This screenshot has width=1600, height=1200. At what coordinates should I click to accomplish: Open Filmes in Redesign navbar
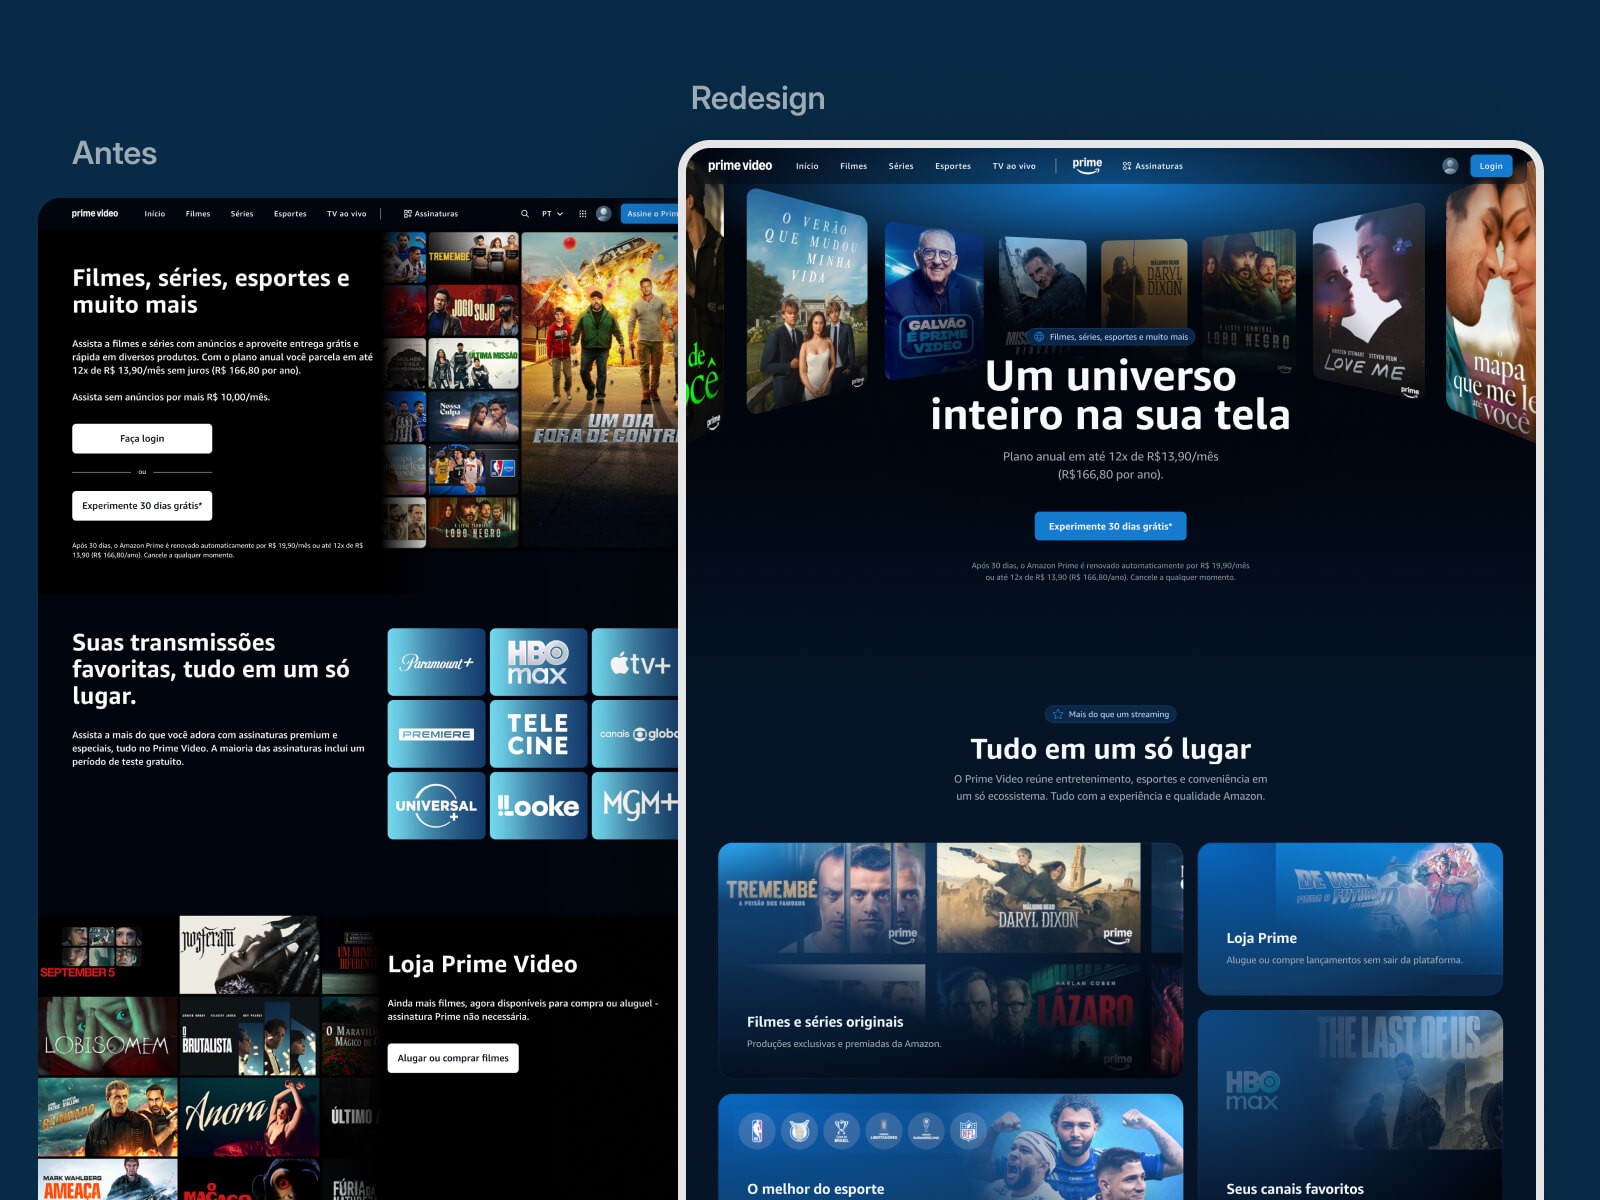pyautogui.click(x=854, y=166)
